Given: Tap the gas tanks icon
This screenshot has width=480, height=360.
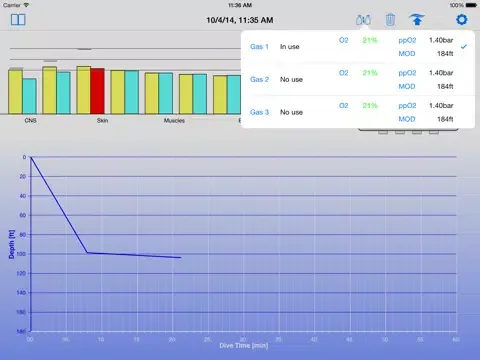Looking at the screenshot, I should [x=363, y=20].
